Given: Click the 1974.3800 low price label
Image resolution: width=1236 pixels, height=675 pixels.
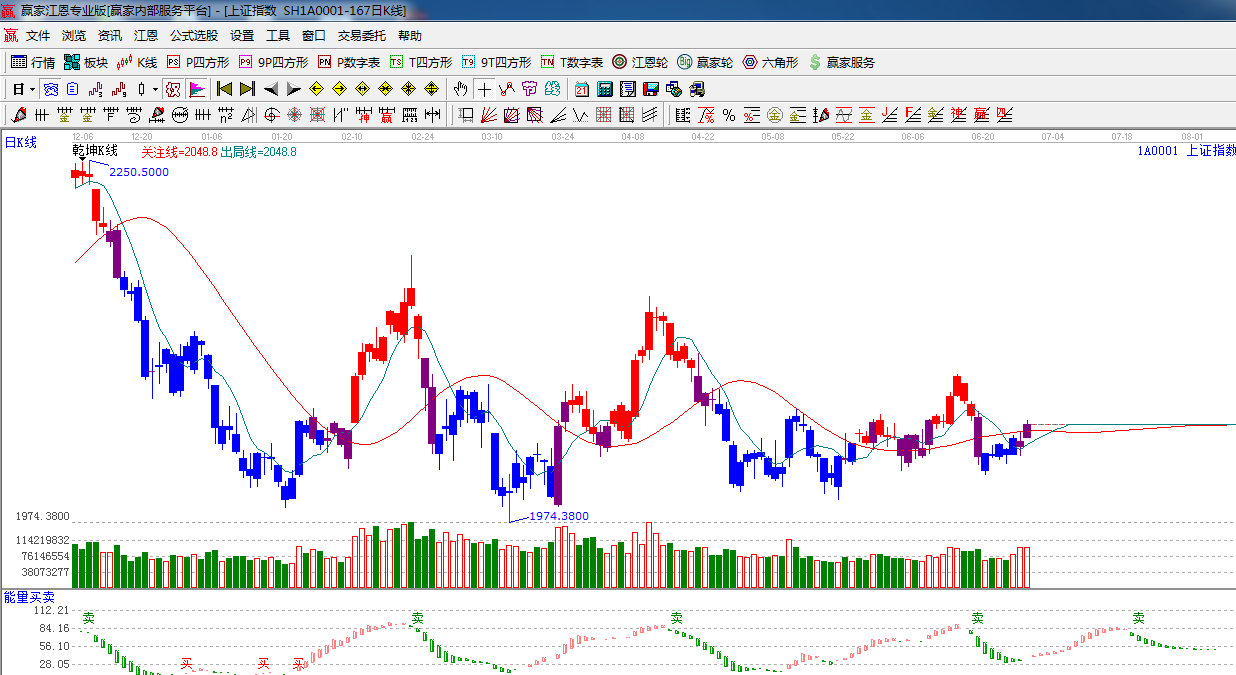Looking at the screenshot, I should pos(558,516).
